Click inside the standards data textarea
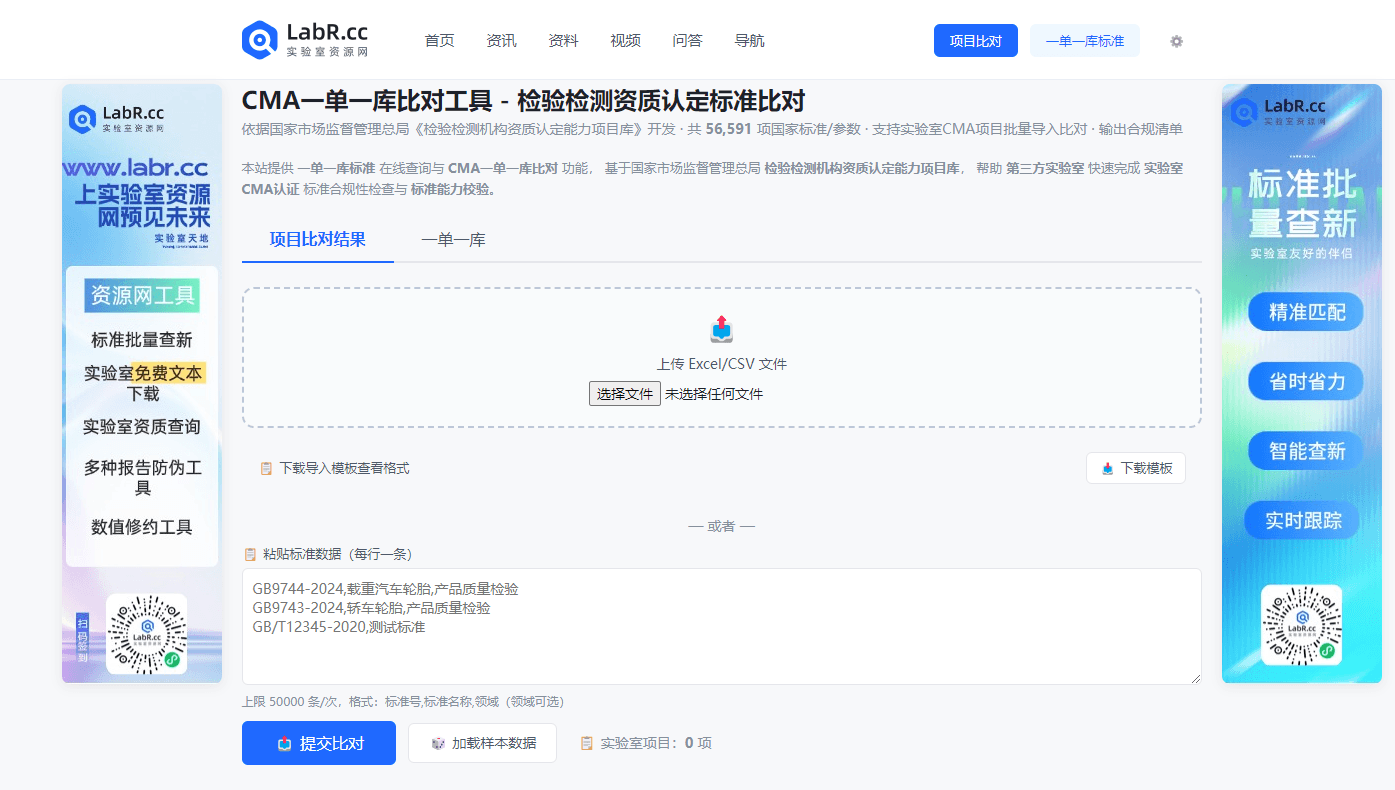Viewport: 1395px width, 790px height. [721, 626]
